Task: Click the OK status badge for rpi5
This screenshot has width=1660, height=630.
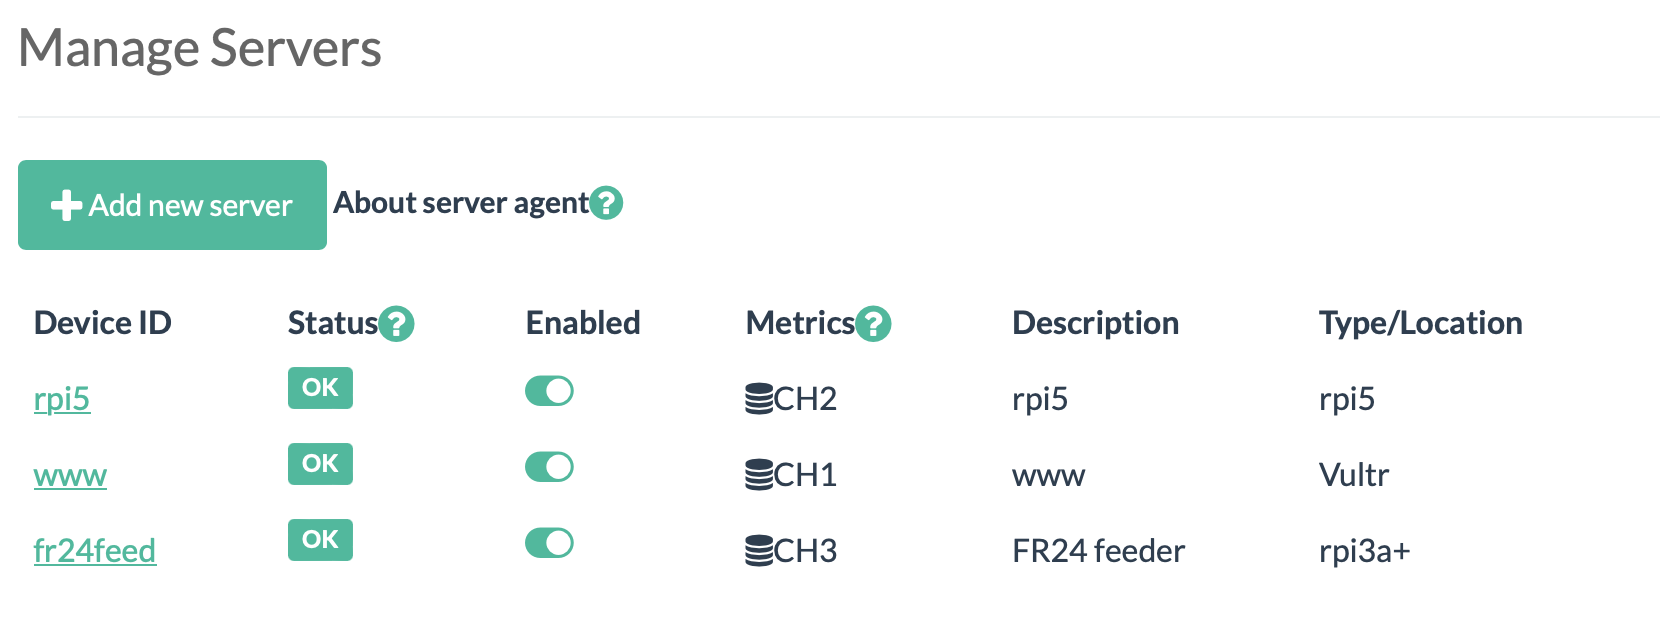Action: [320, 388]
